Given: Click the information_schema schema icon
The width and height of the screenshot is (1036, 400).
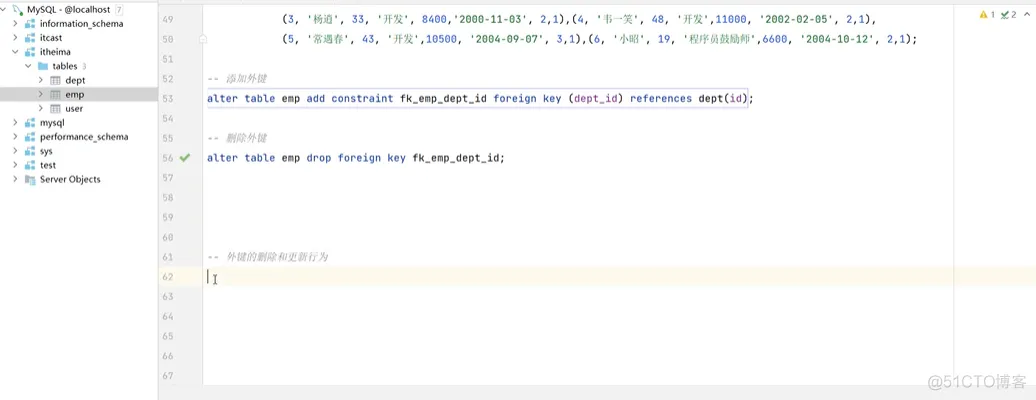Looking at the screenshot, I should [x=30, y=24].
